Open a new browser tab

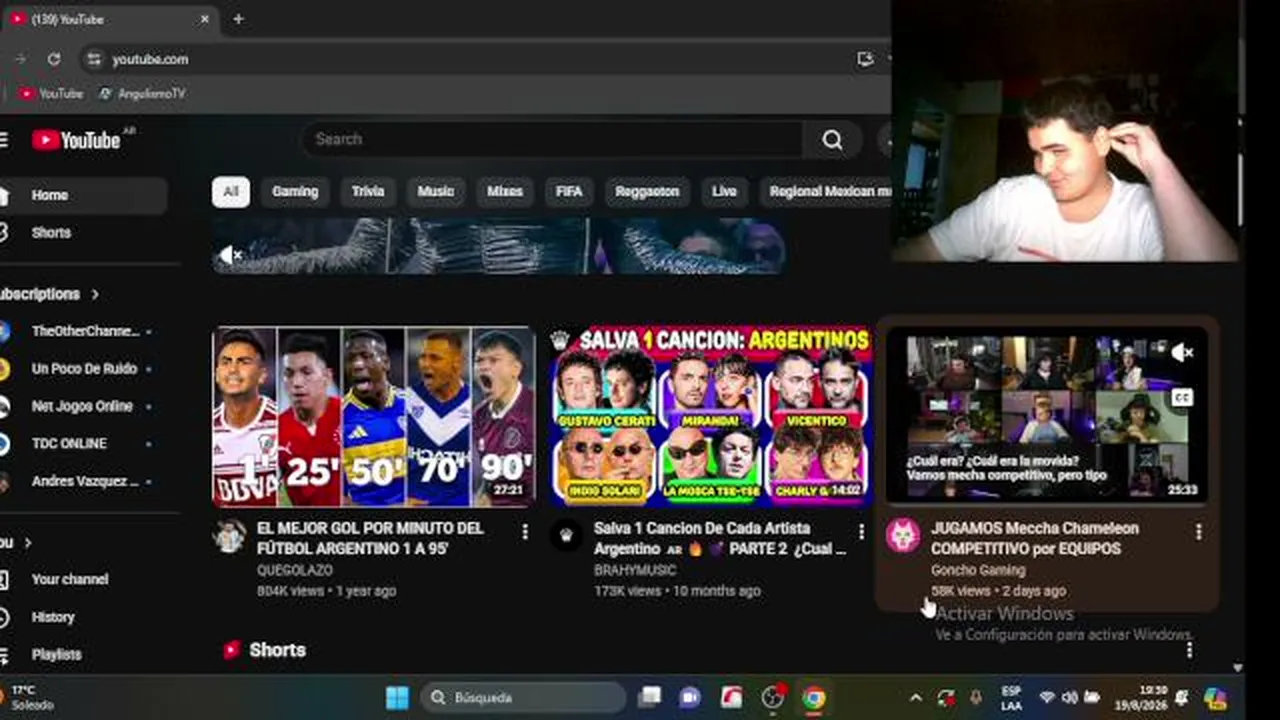(238, 19)
